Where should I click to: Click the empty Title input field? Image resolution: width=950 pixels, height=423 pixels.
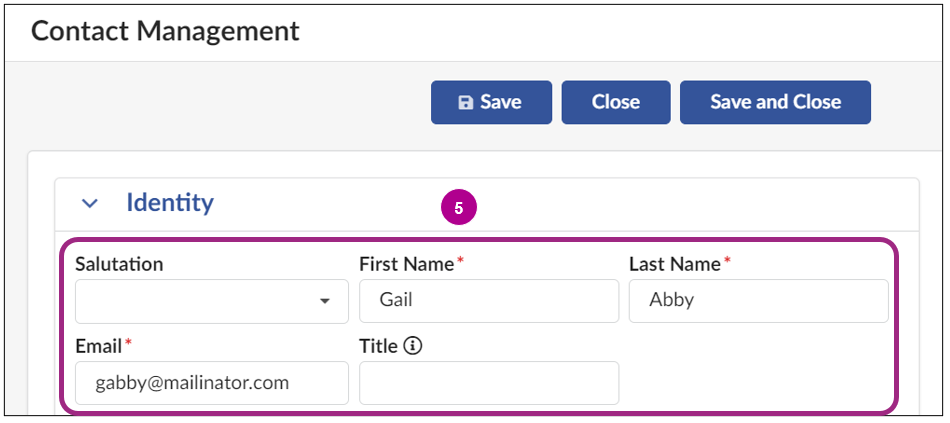click(488, 382)
